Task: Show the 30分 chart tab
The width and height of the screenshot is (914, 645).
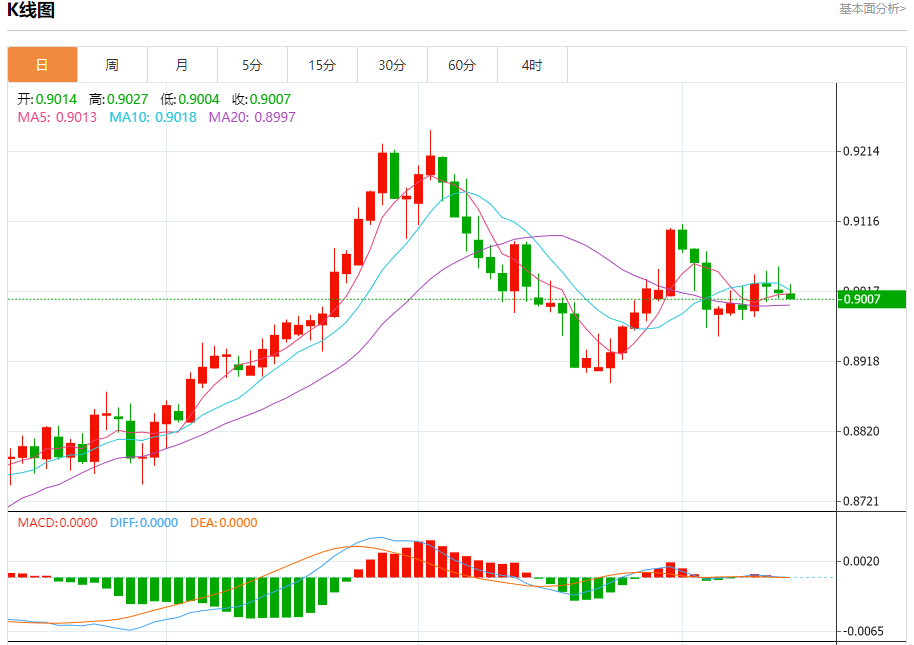Action: click(392, 65)
